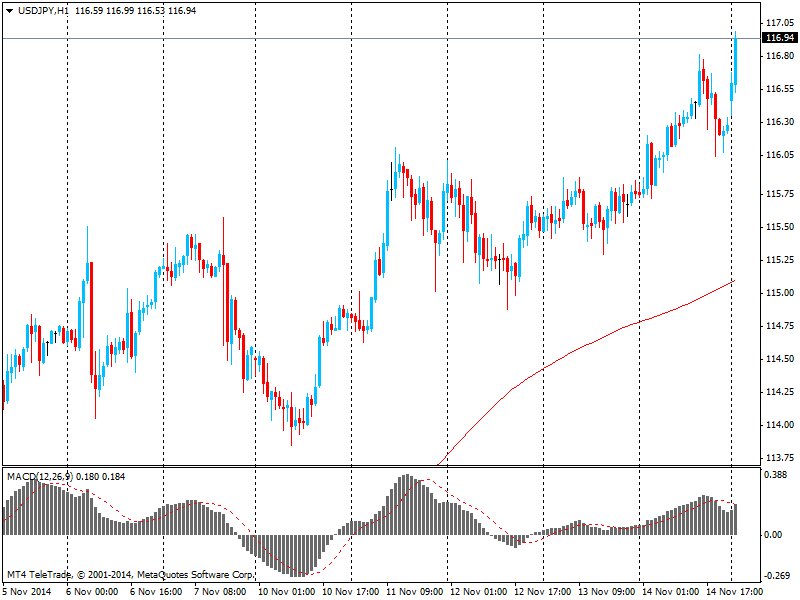The width and height of the screenshot is (800, 600).
Task: Click the 114.50 price axis value
Action: coord(780,359)
